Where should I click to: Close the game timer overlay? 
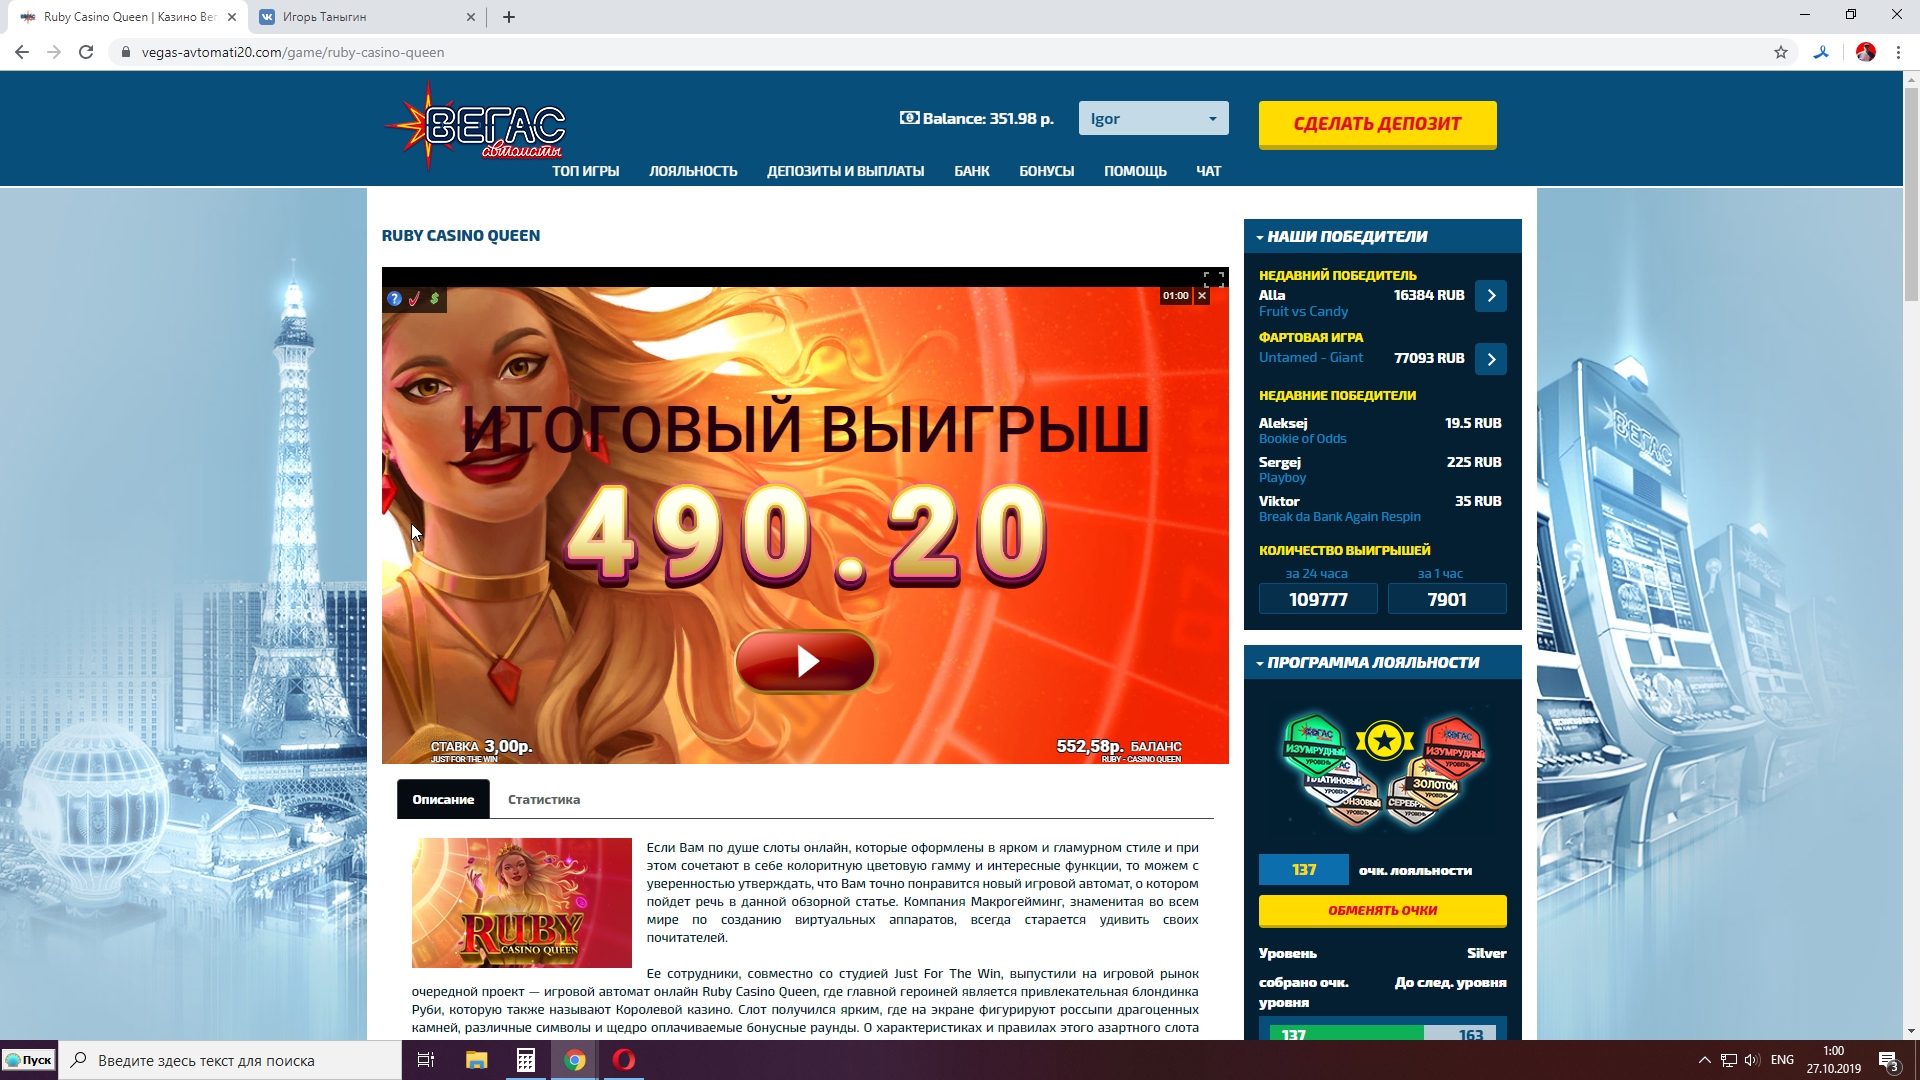1202,296
